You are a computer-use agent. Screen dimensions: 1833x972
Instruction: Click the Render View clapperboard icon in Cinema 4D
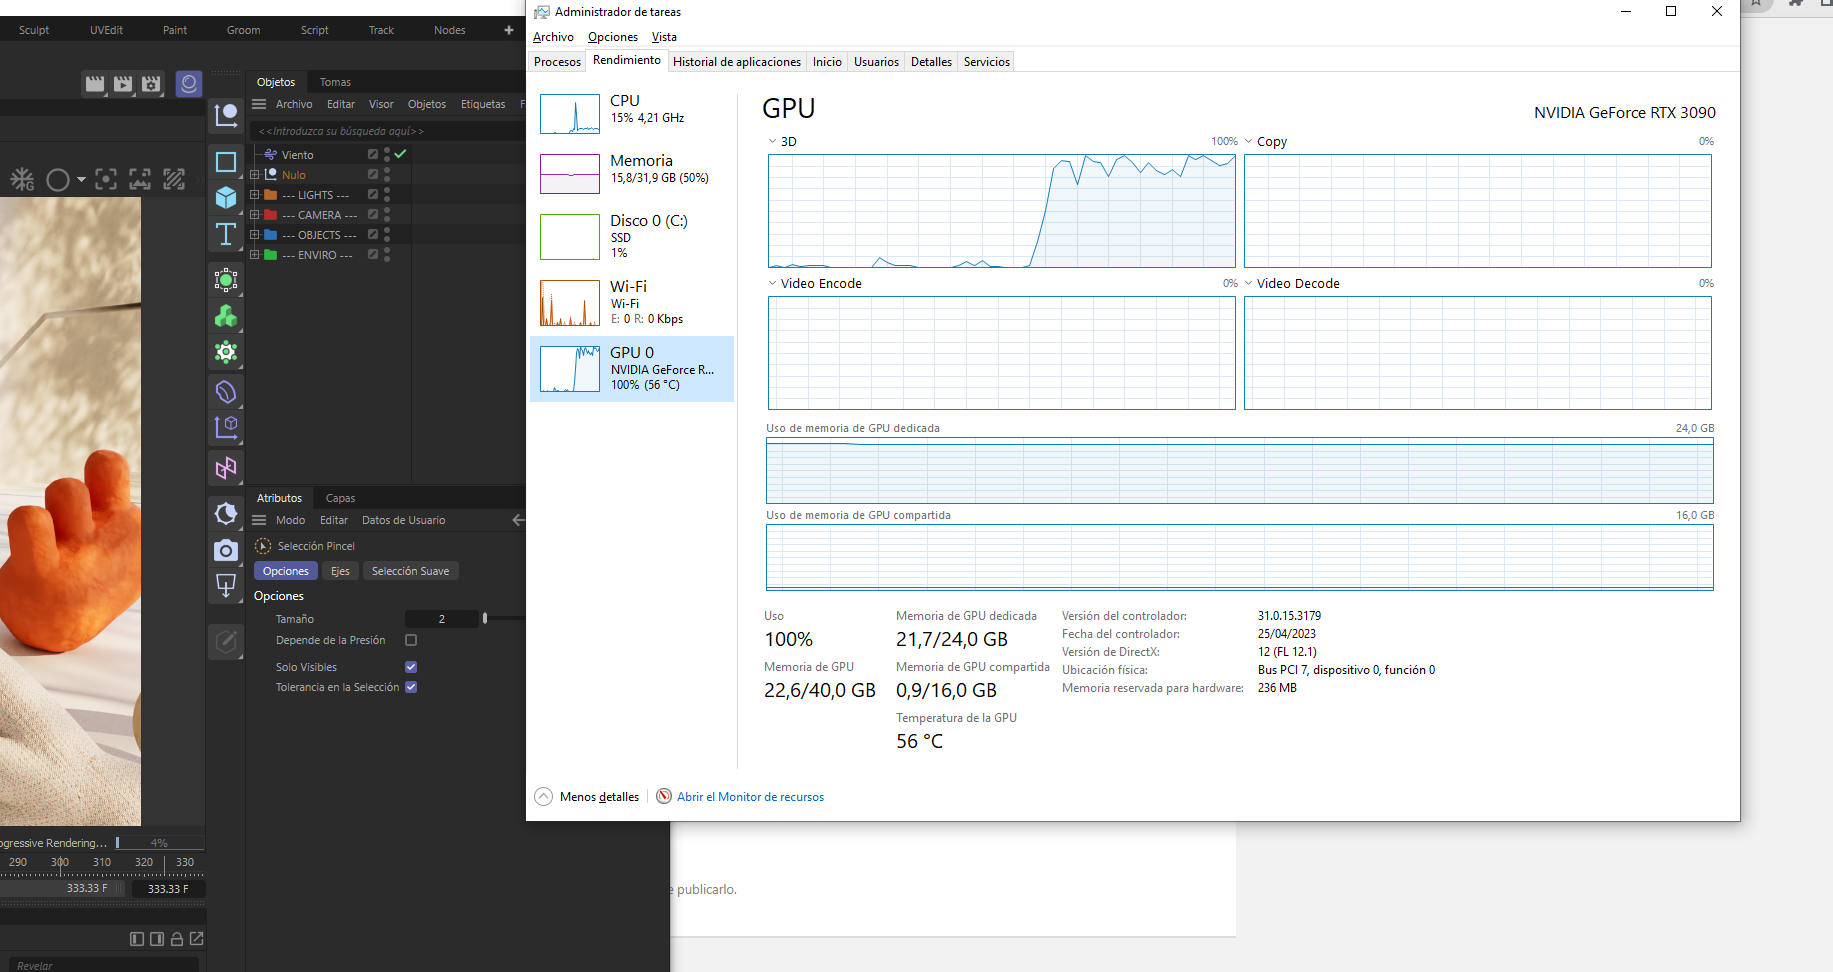point(95,84)
